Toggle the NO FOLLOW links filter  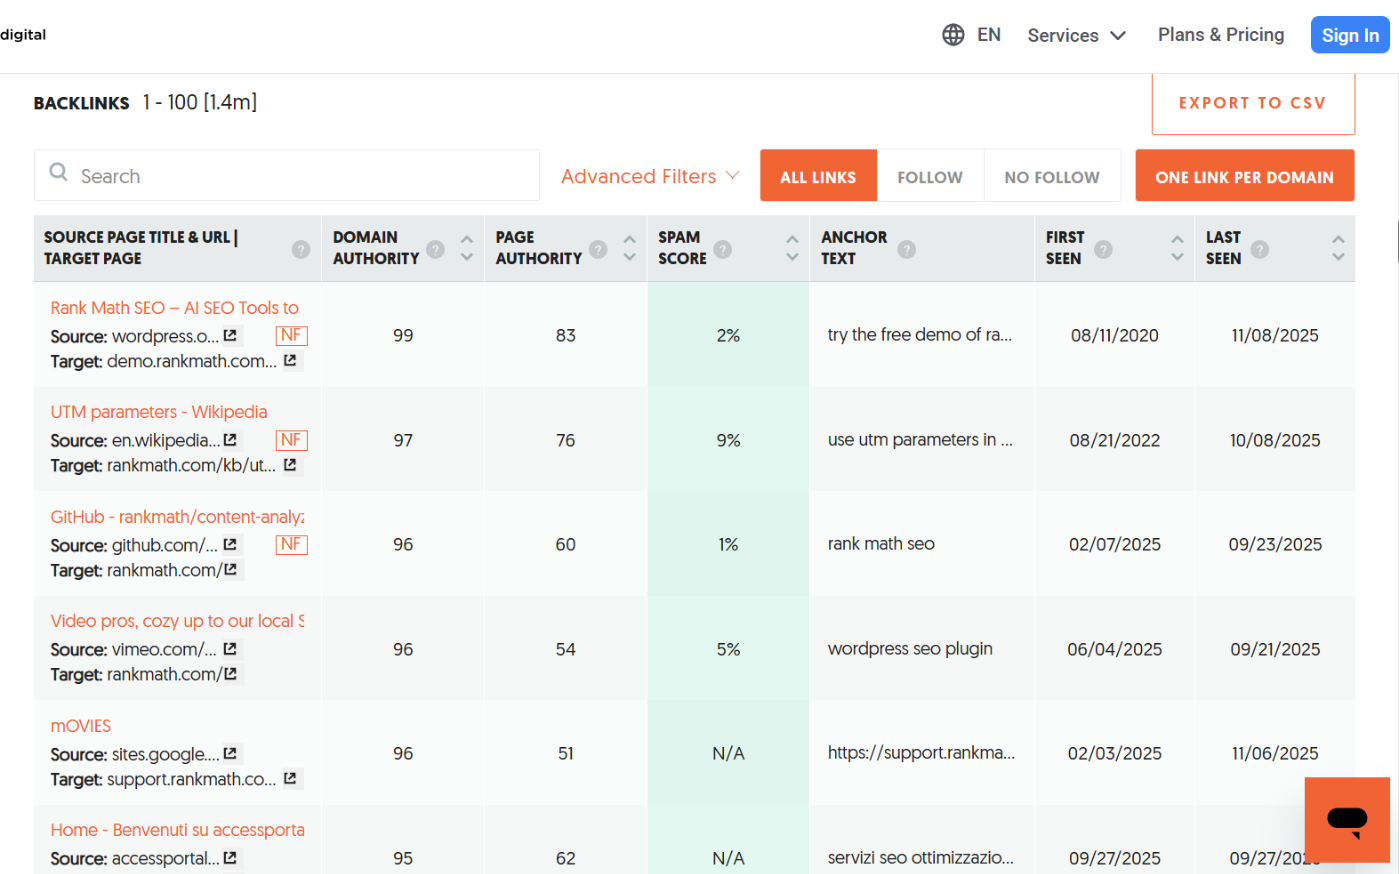(x=1052, y=175)
